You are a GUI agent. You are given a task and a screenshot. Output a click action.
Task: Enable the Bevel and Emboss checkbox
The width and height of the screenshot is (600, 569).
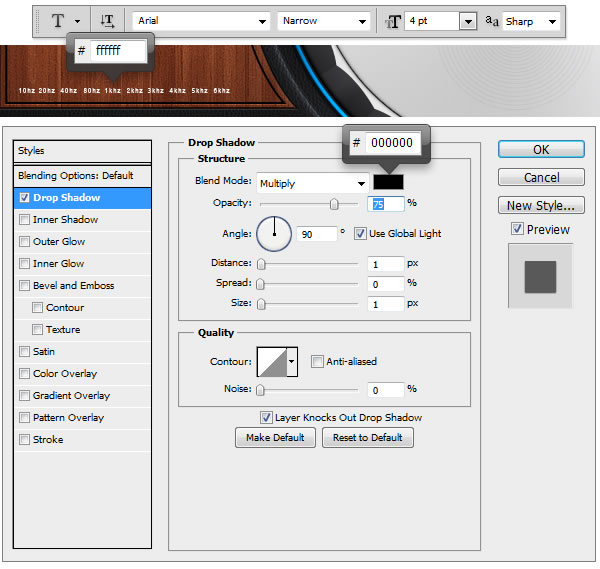tap(24, 285)
